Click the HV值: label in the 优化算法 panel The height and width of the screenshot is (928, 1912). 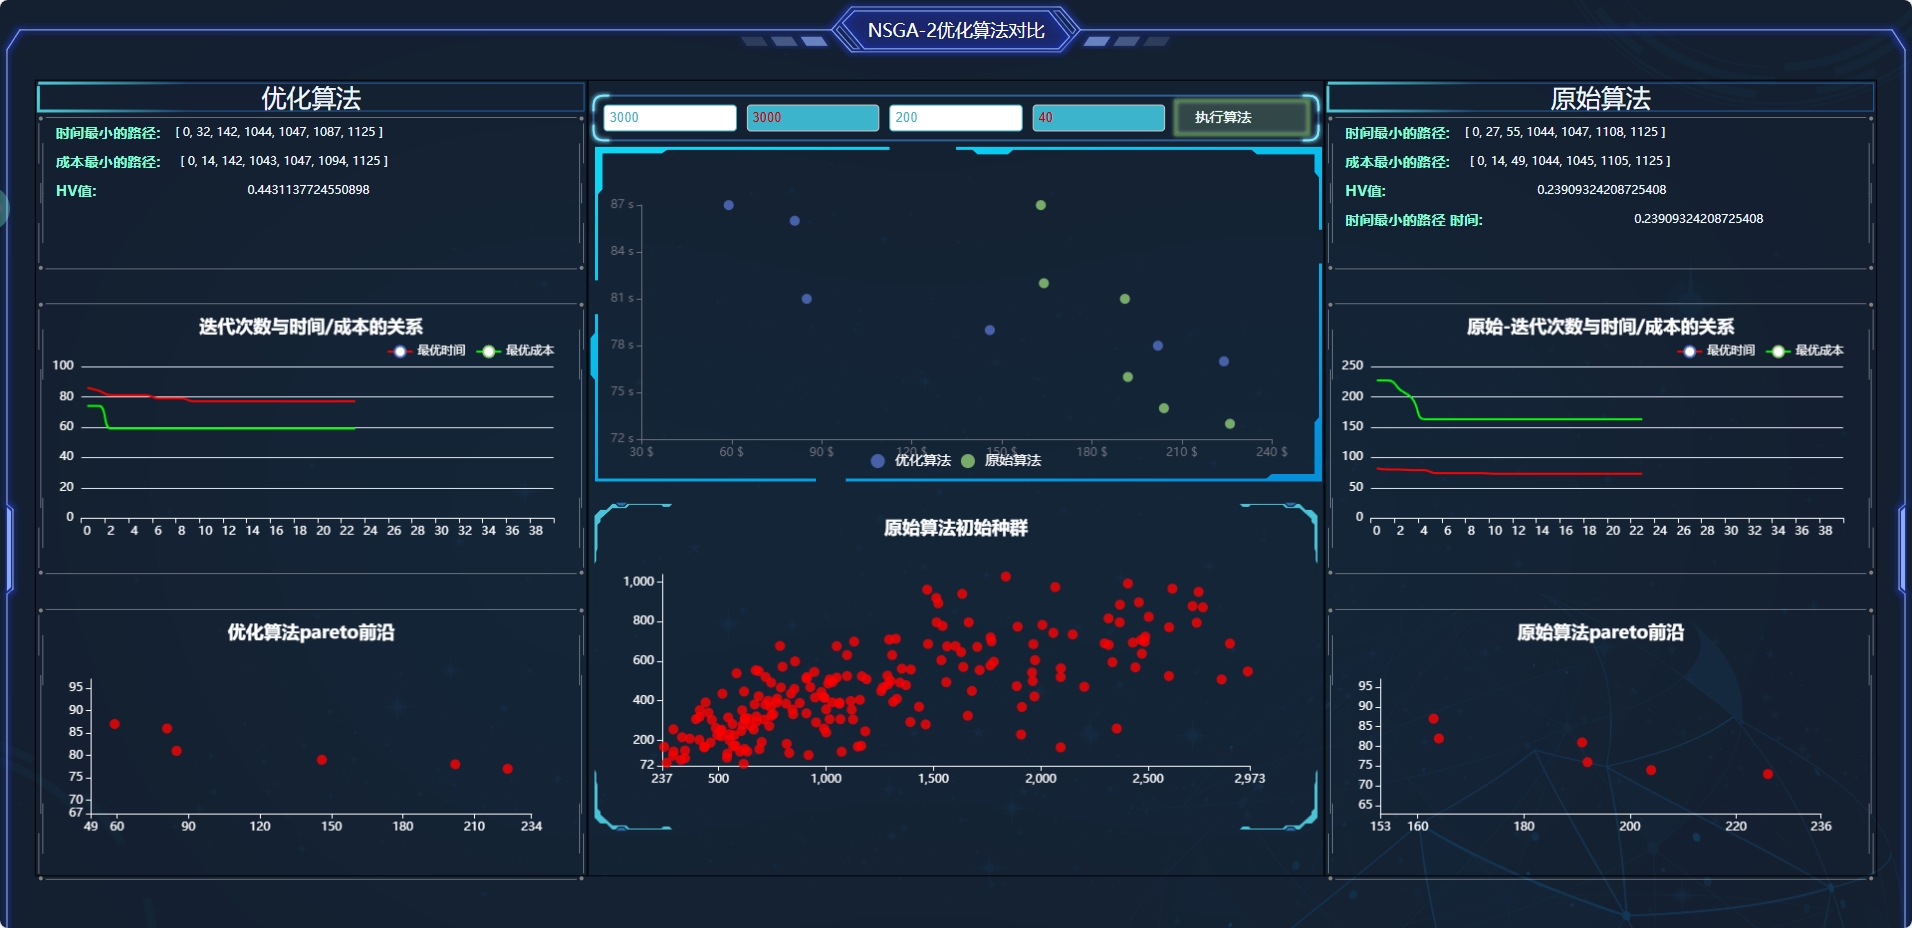(x=76, y=191)
